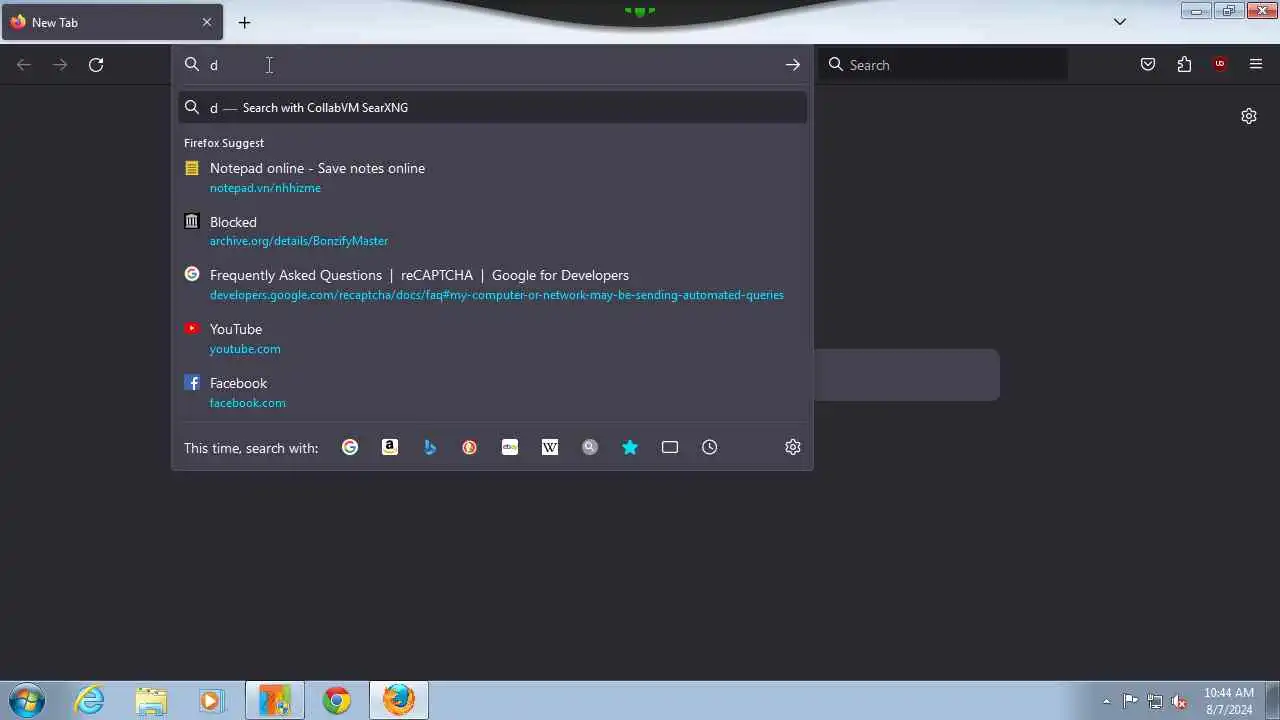Open the Windows Start menu
The height and width of the screenshot is (720, 1280).
[x=27, y=700]
